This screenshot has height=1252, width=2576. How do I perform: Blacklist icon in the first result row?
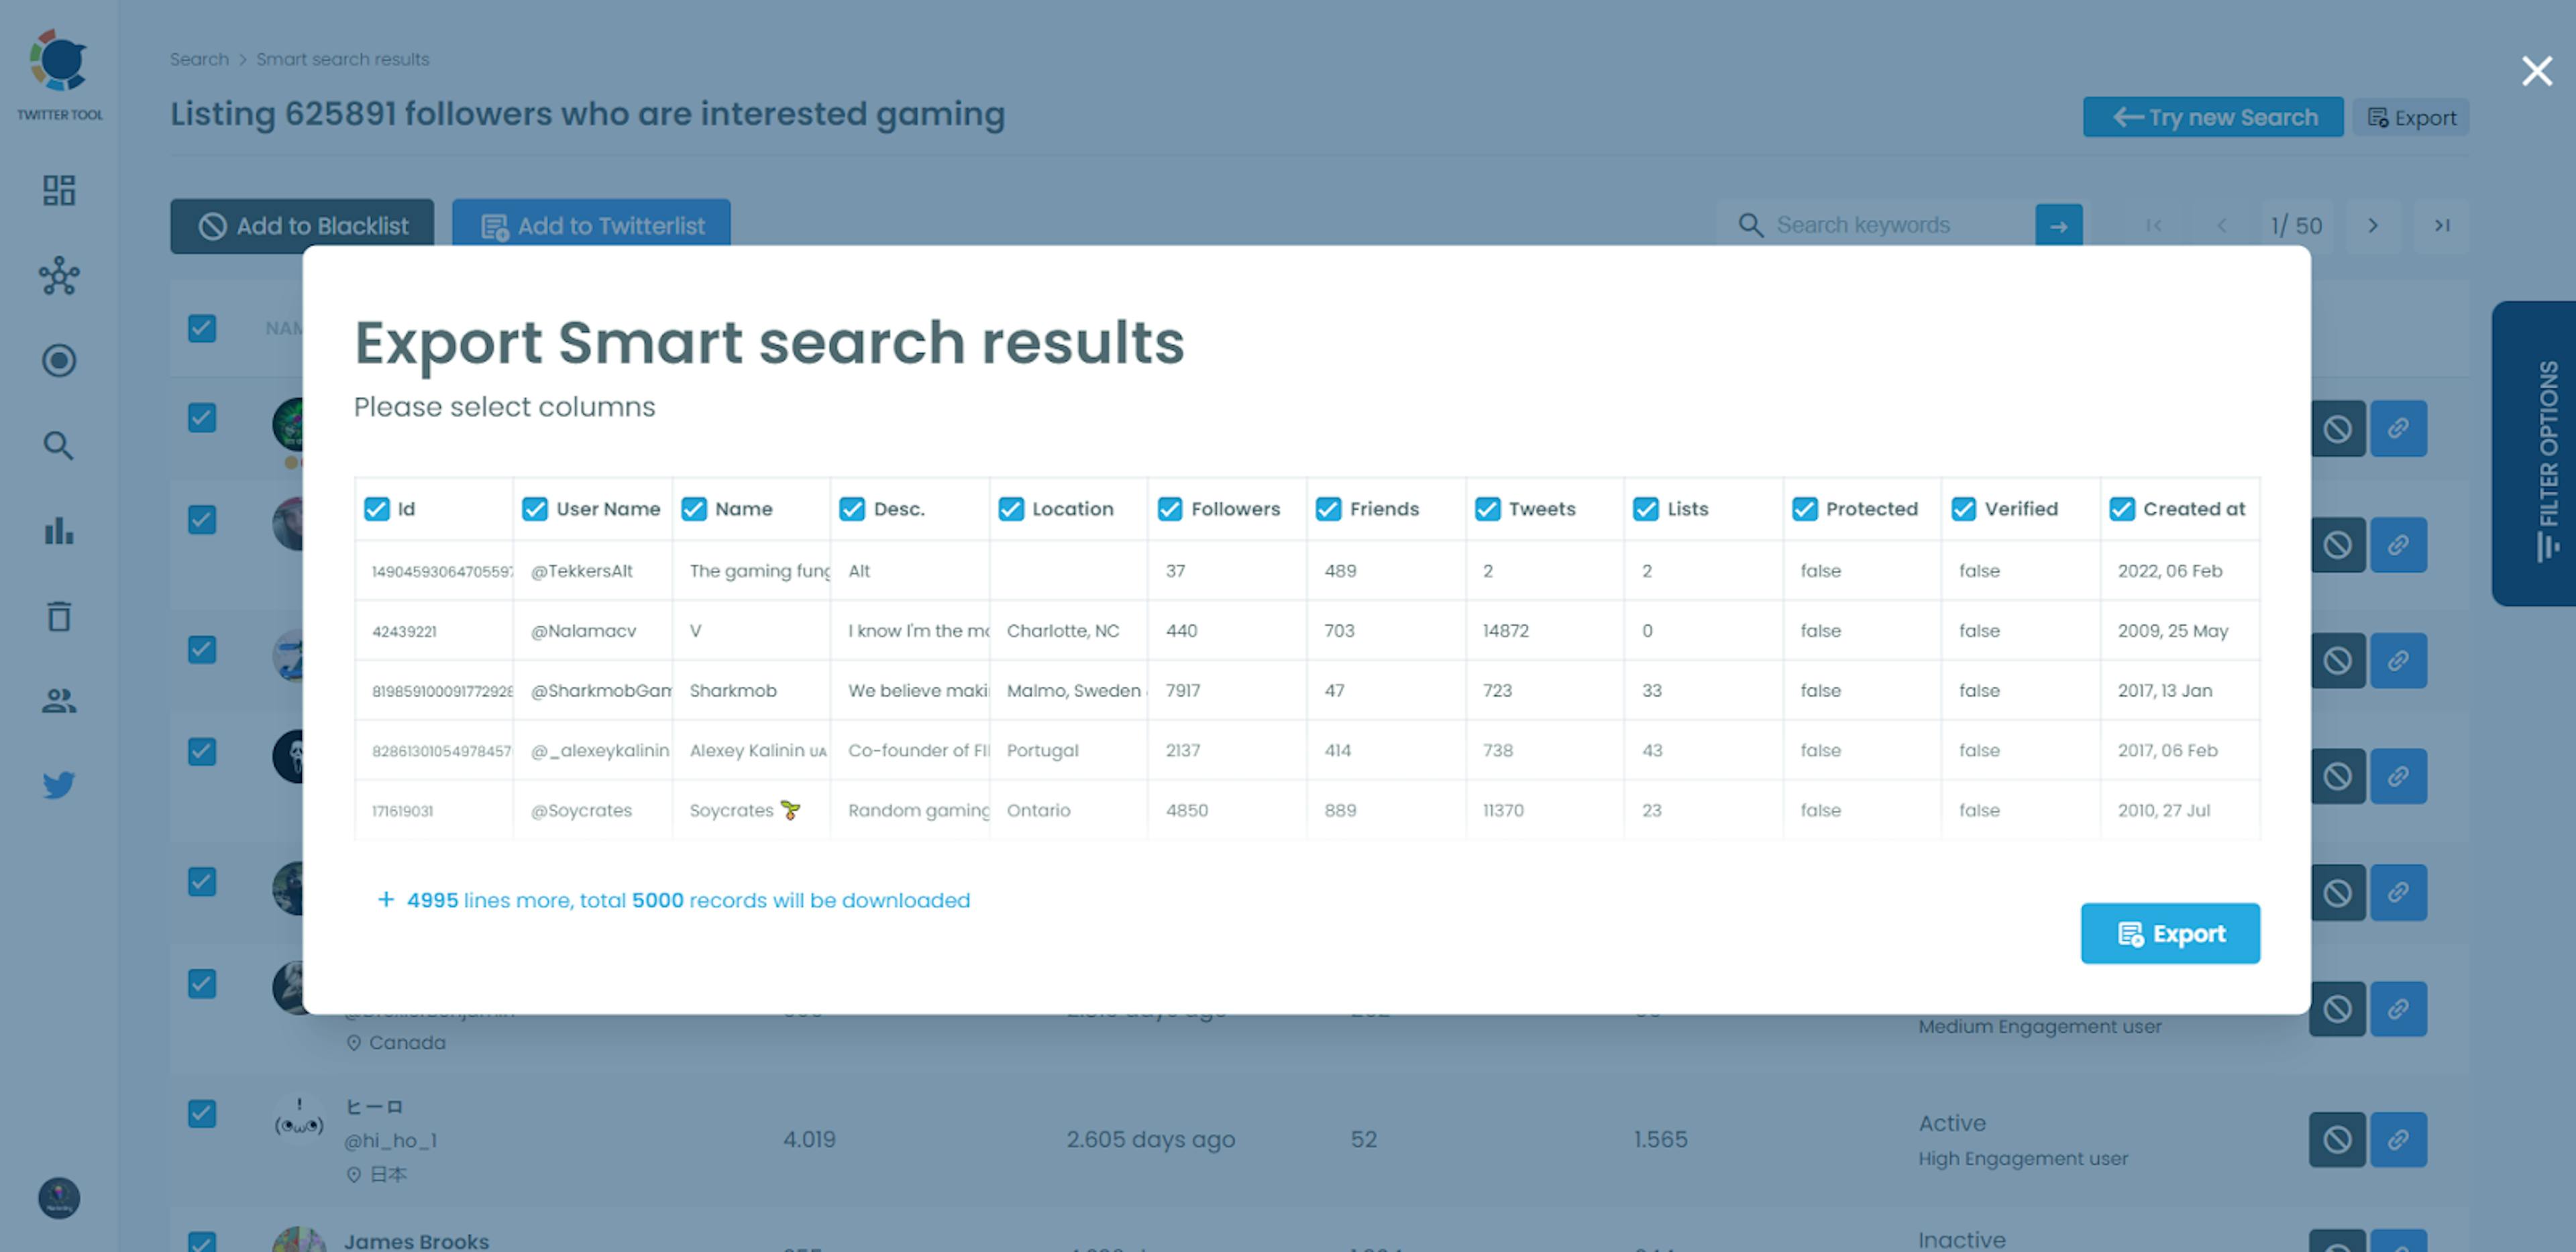click(2337, 429)
